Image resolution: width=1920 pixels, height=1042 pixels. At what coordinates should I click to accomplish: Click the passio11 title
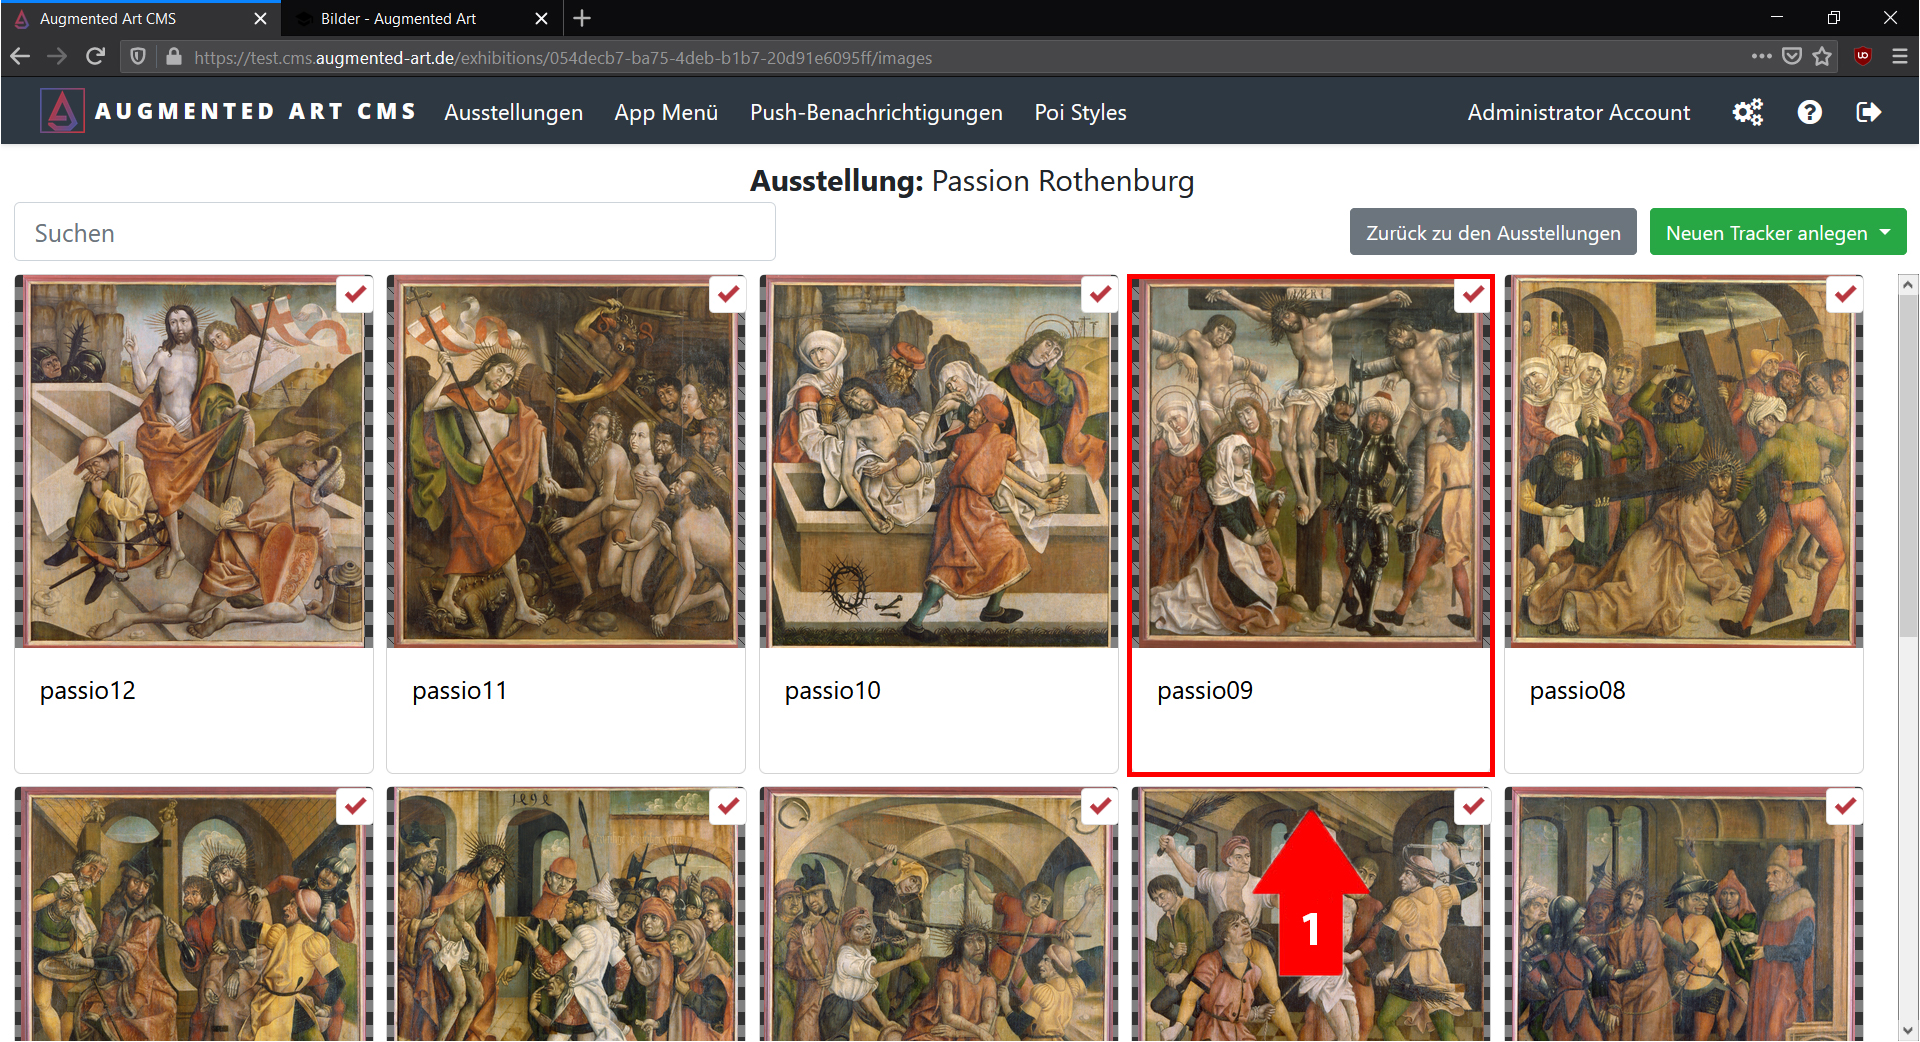tap(460, 691)
